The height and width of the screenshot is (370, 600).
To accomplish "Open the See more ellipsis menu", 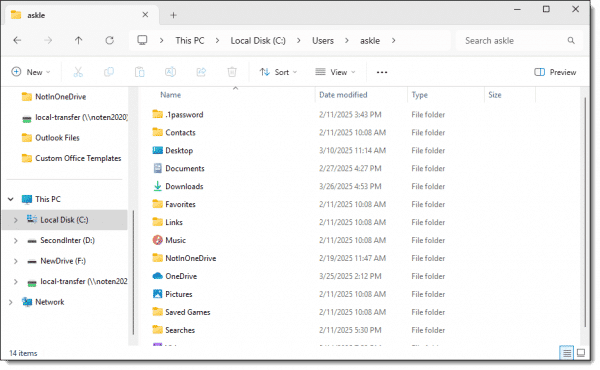I will [x=382, y=72].
